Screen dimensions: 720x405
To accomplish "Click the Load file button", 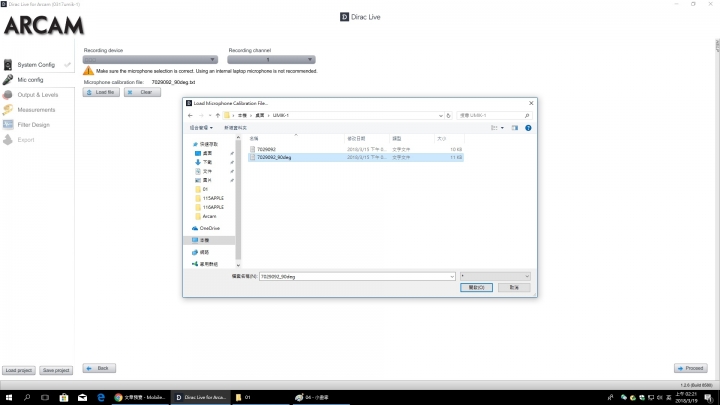I will pos(101,92).
